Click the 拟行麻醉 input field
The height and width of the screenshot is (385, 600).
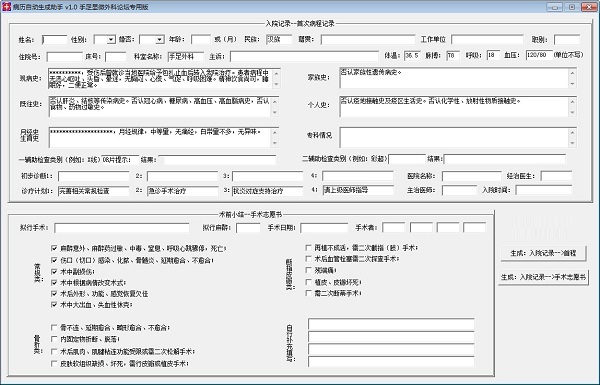click(248, 228)
